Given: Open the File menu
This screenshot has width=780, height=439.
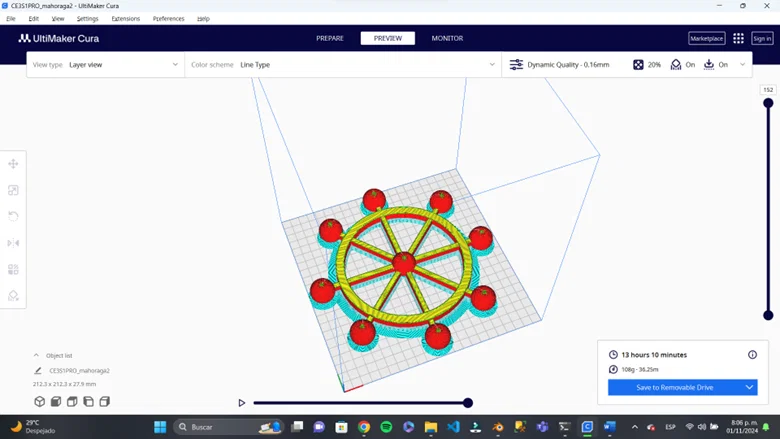Looking at the screenshot, I should [11, 18].
